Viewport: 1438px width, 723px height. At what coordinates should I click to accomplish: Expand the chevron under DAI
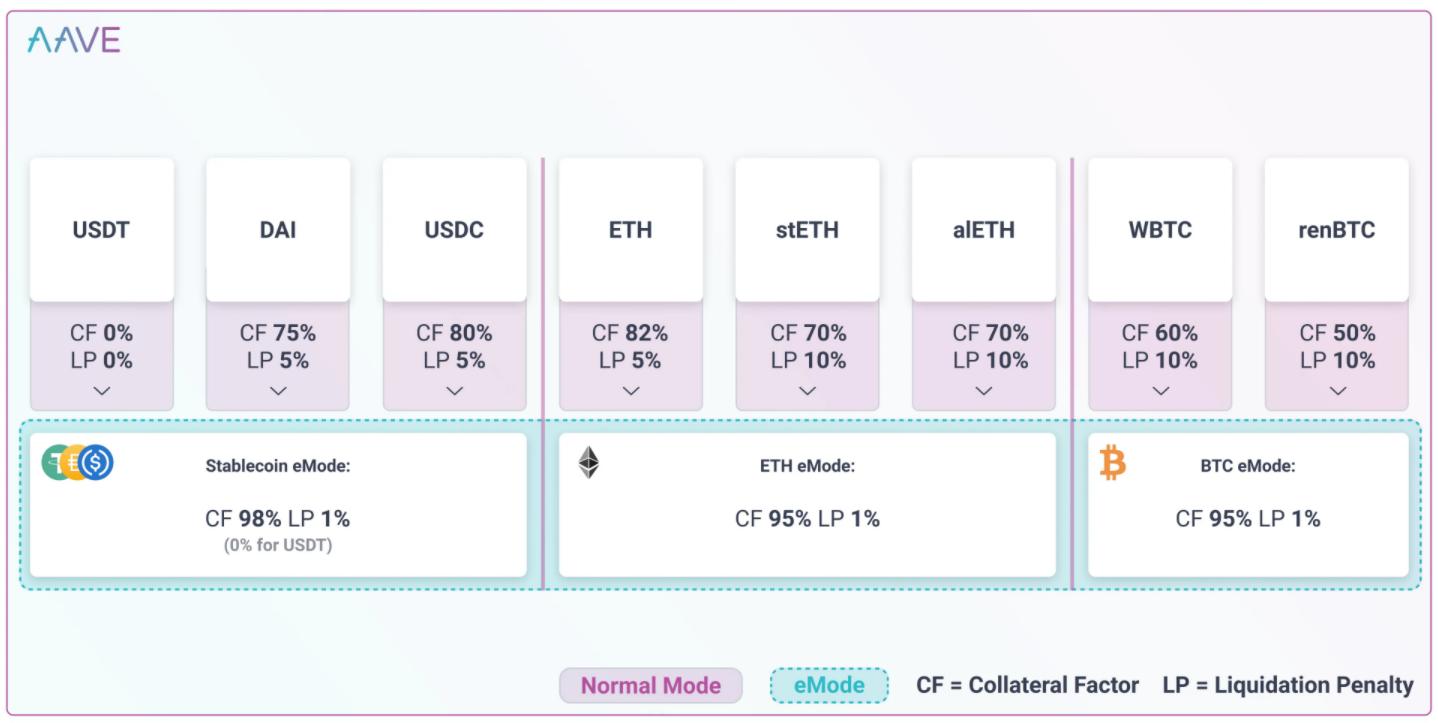(x=278, y=391)
